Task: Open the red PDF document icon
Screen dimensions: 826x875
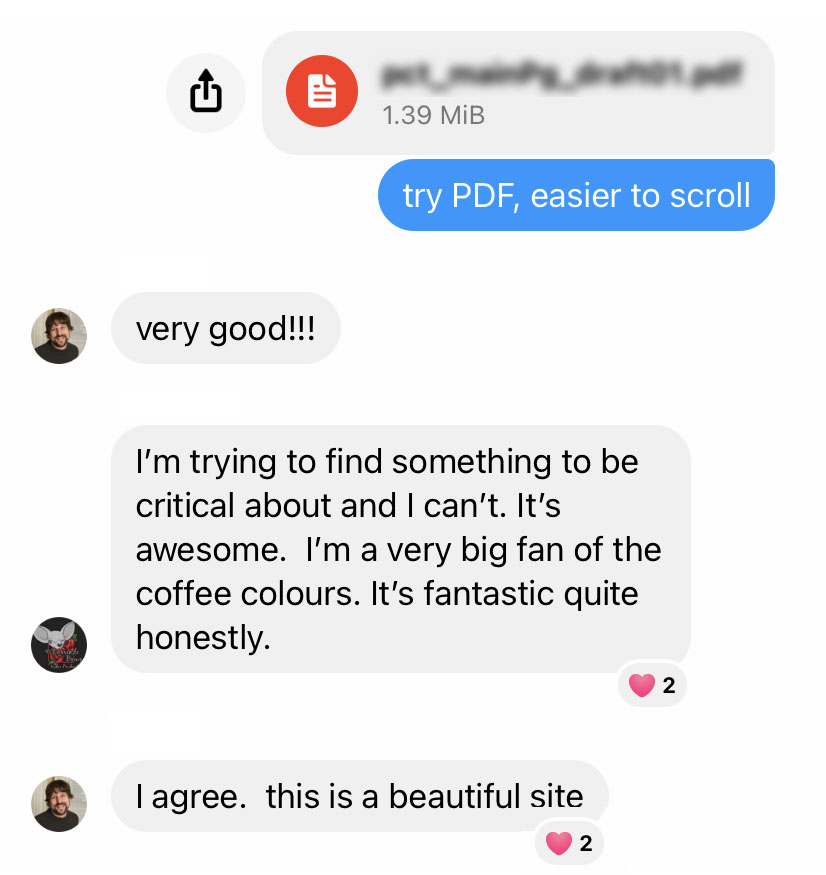Action: tap(322, 91)
